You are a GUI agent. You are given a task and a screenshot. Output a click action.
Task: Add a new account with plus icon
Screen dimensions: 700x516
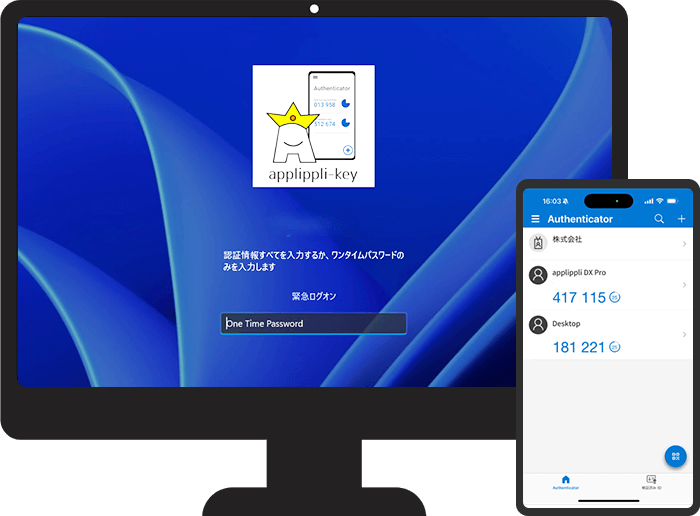click(x=682, y=219)
